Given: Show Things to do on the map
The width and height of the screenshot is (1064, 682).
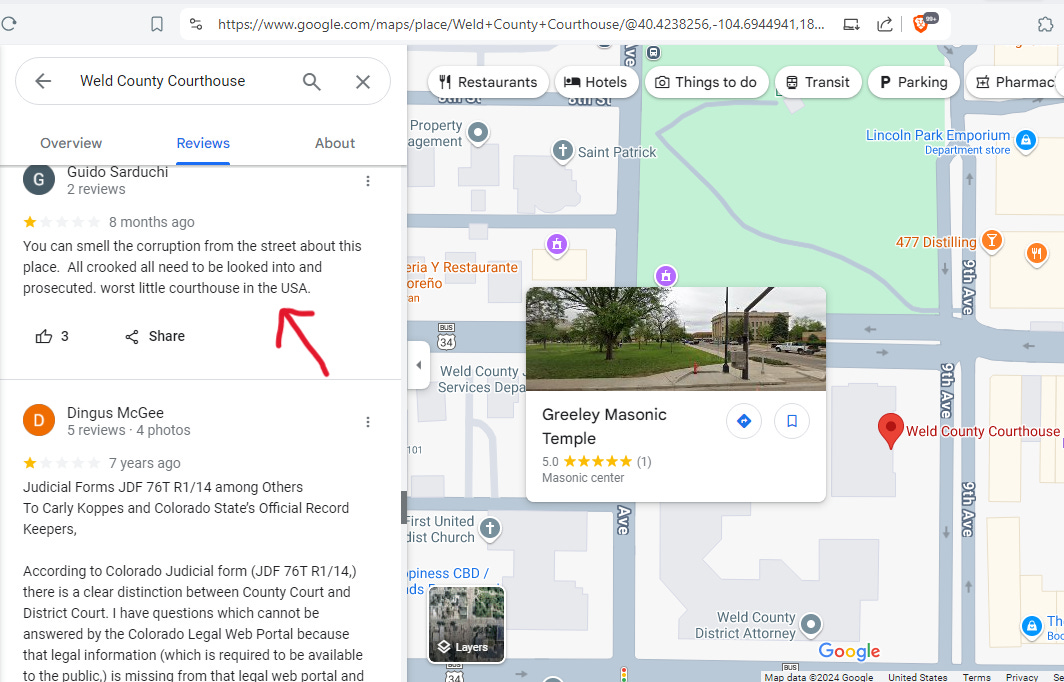Looking at the screenshot, I should [x=706, y=82].
